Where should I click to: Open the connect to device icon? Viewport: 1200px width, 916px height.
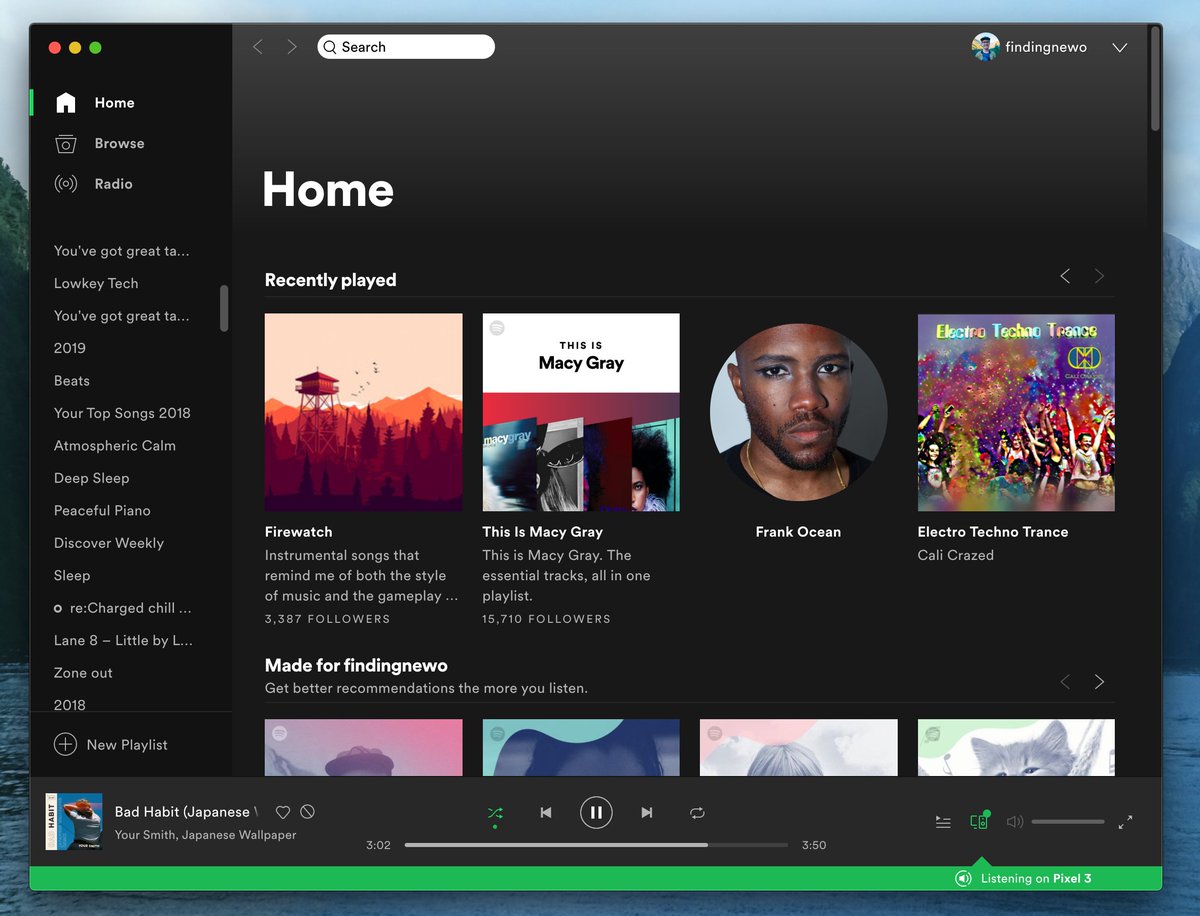(980, 821)
